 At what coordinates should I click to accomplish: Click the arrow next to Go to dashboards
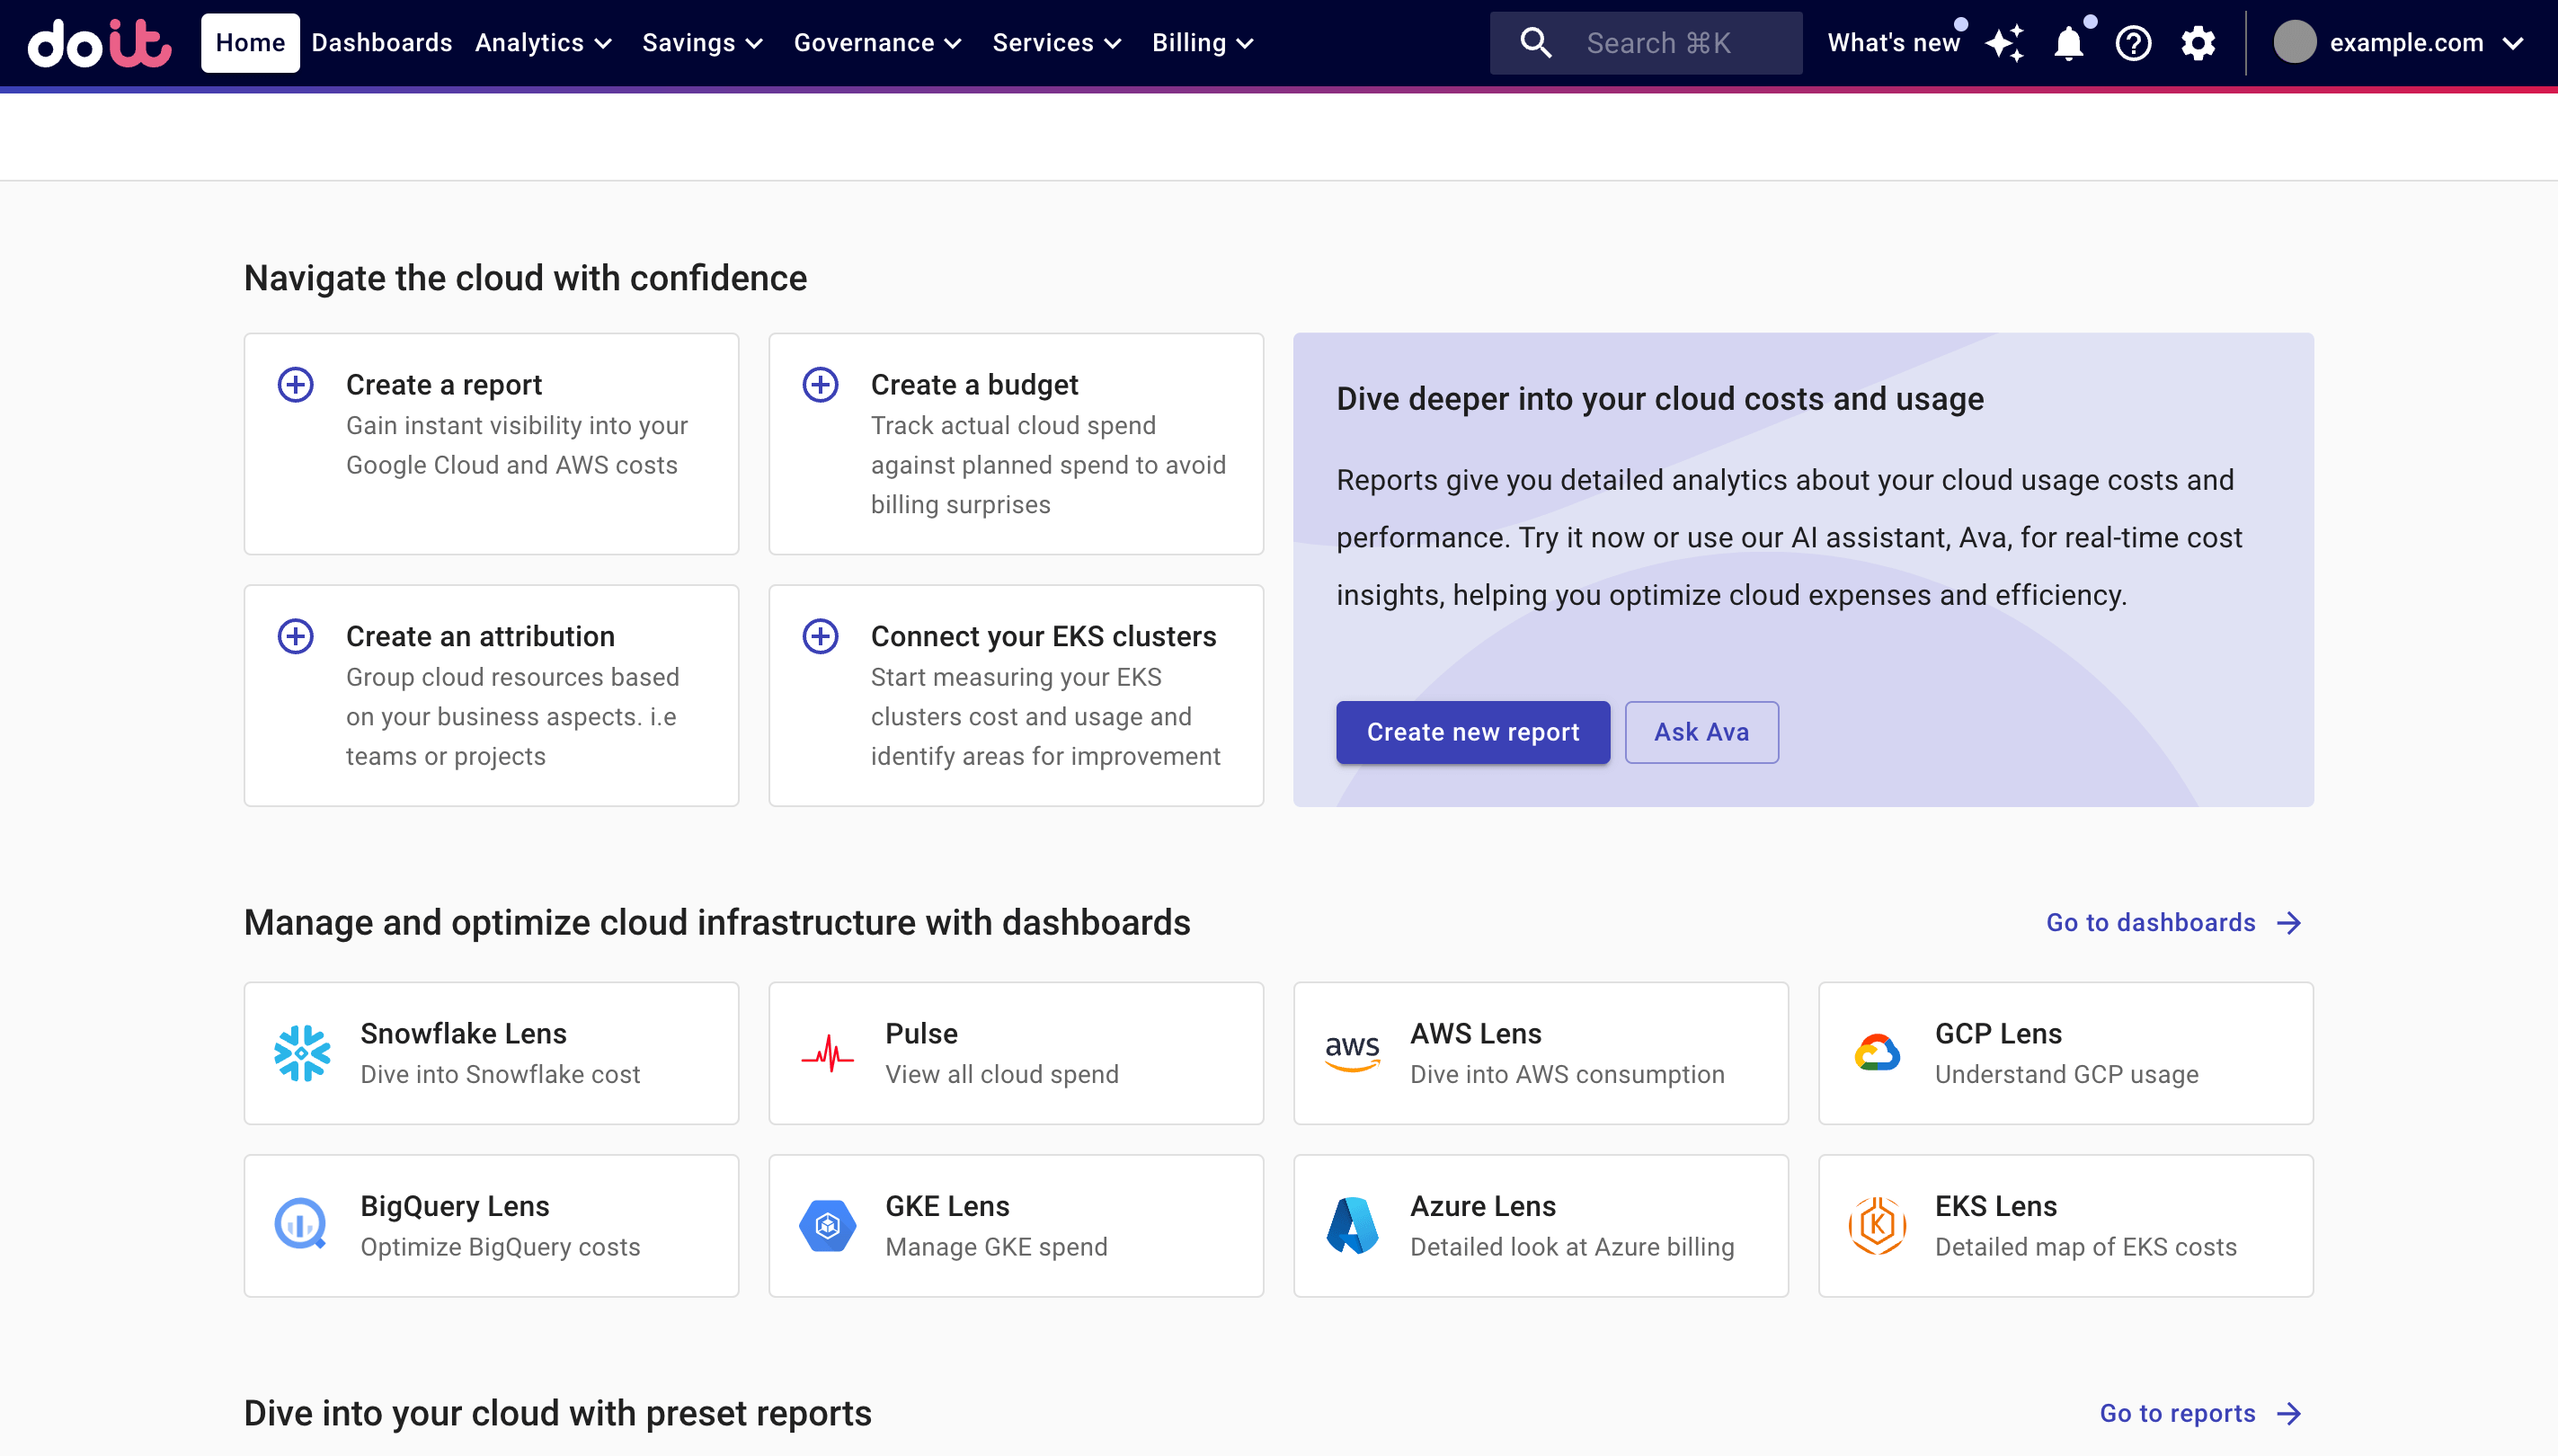point(2289,923)
